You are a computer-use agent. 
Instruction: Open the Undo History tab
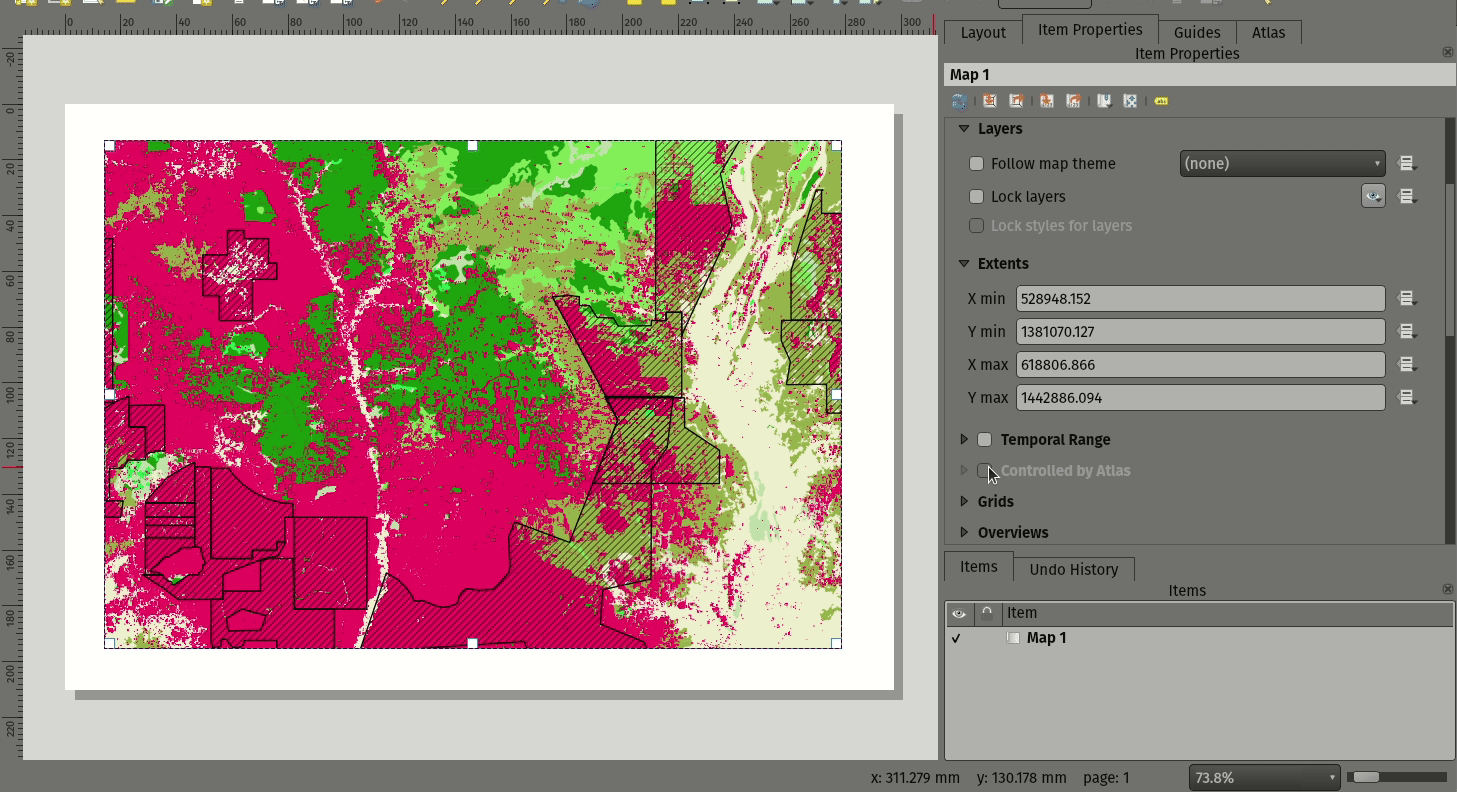click(x=1073, y=569)
